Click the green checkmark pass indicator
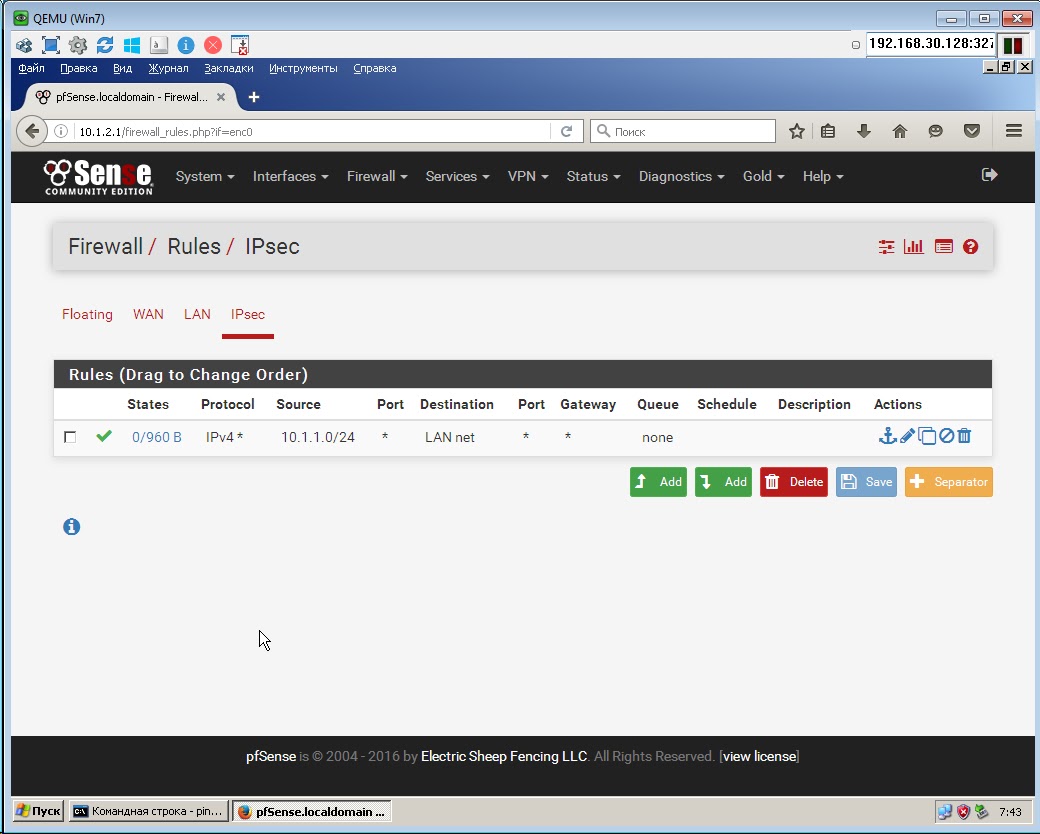 [104, 436]
